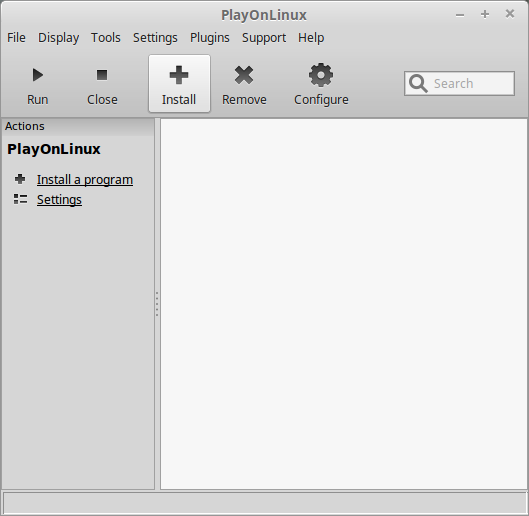Click the magnifier icon in search box
This screenshot has width=529, height=516.
(418, 83)
